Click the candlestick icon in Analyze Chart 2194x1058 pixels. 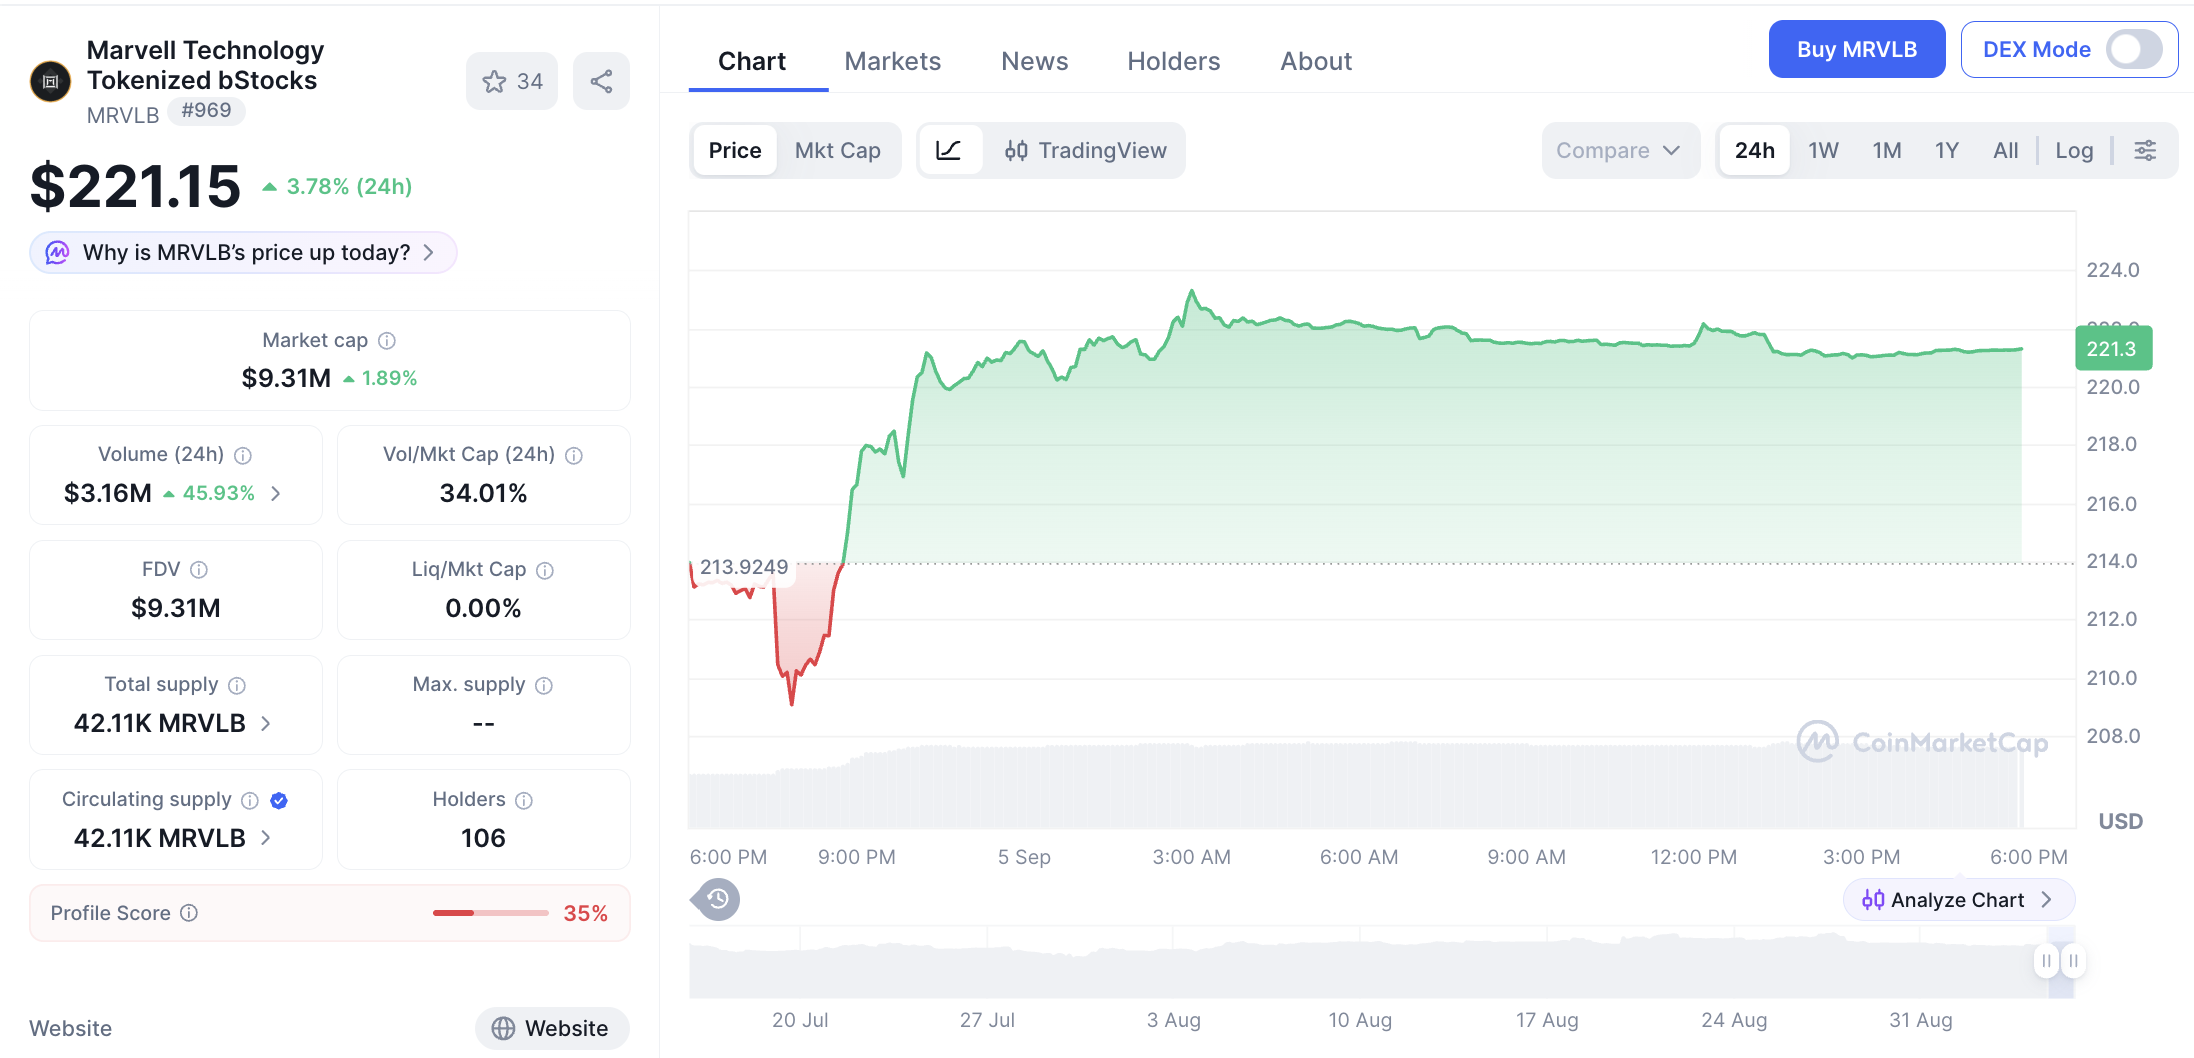pos(1873,900)
